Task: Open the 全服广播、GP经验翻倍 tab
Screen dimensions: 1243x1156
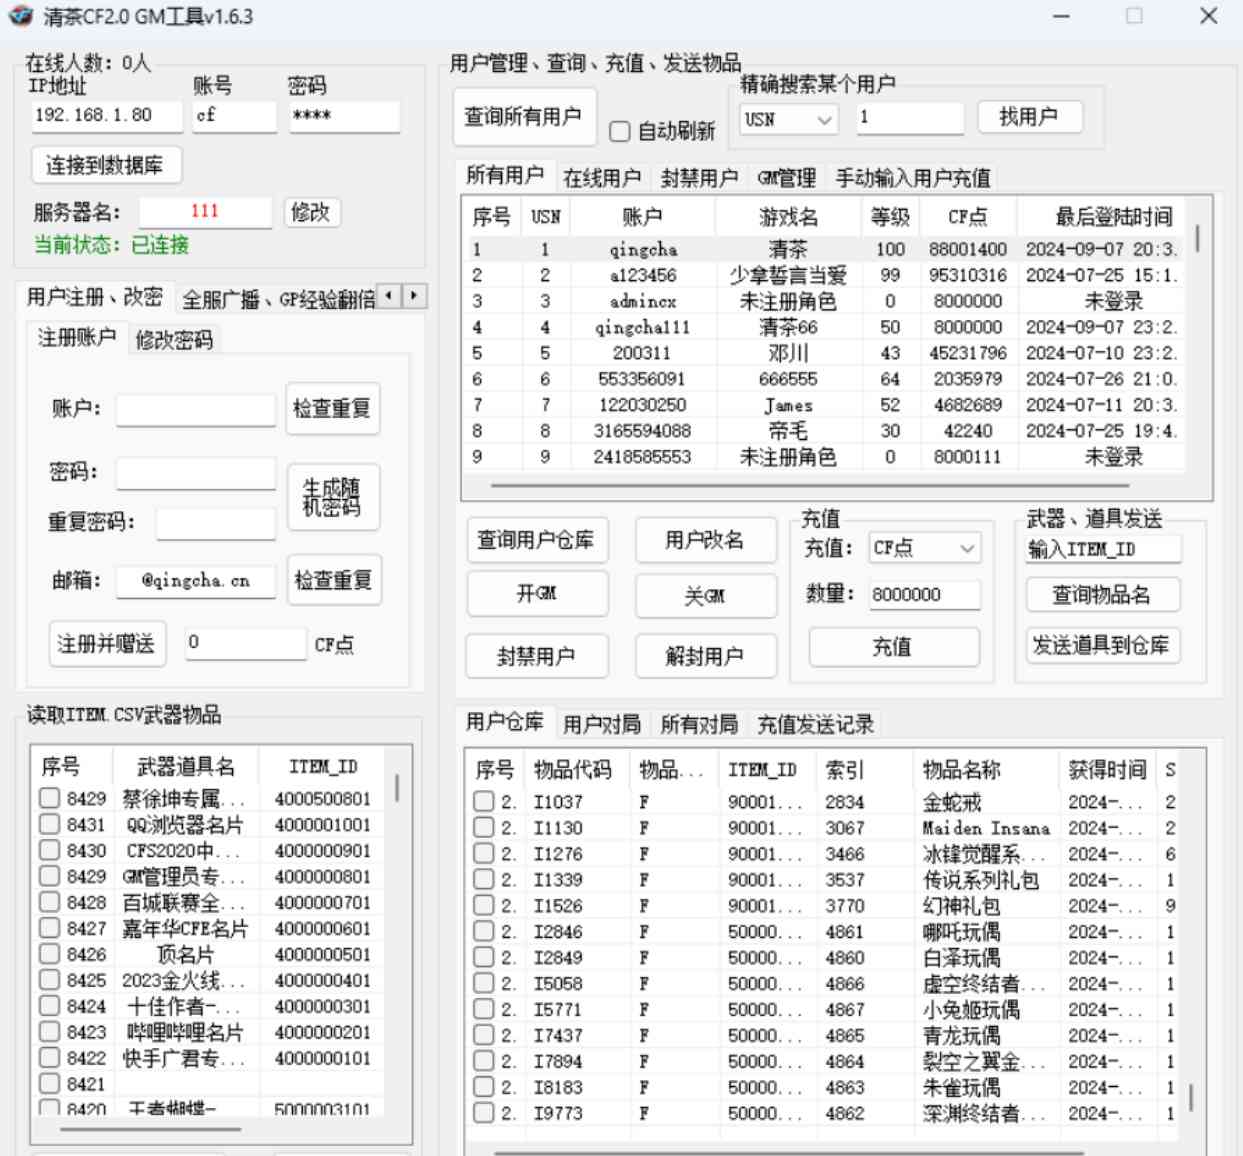Action: (277, 298)
